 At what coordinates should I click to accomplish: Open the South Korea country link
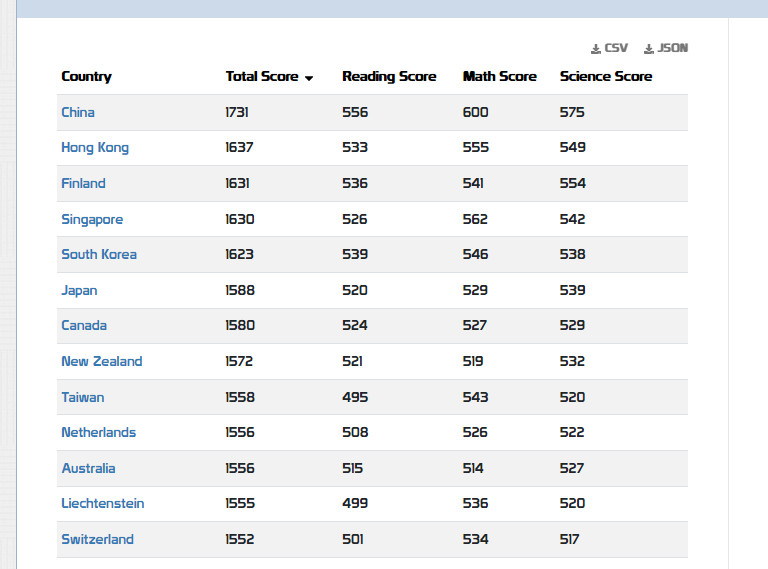[99, 254]
